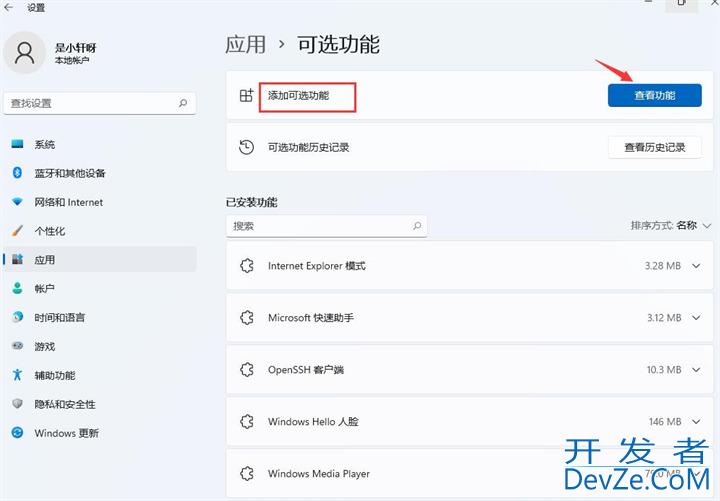
Task: Open 帐户 settings category label
Action: coord(45,288)
